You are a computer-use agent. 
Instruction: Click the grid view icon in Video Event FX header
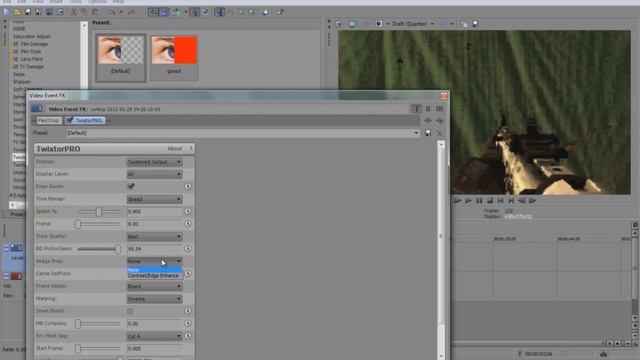point(440,109)
